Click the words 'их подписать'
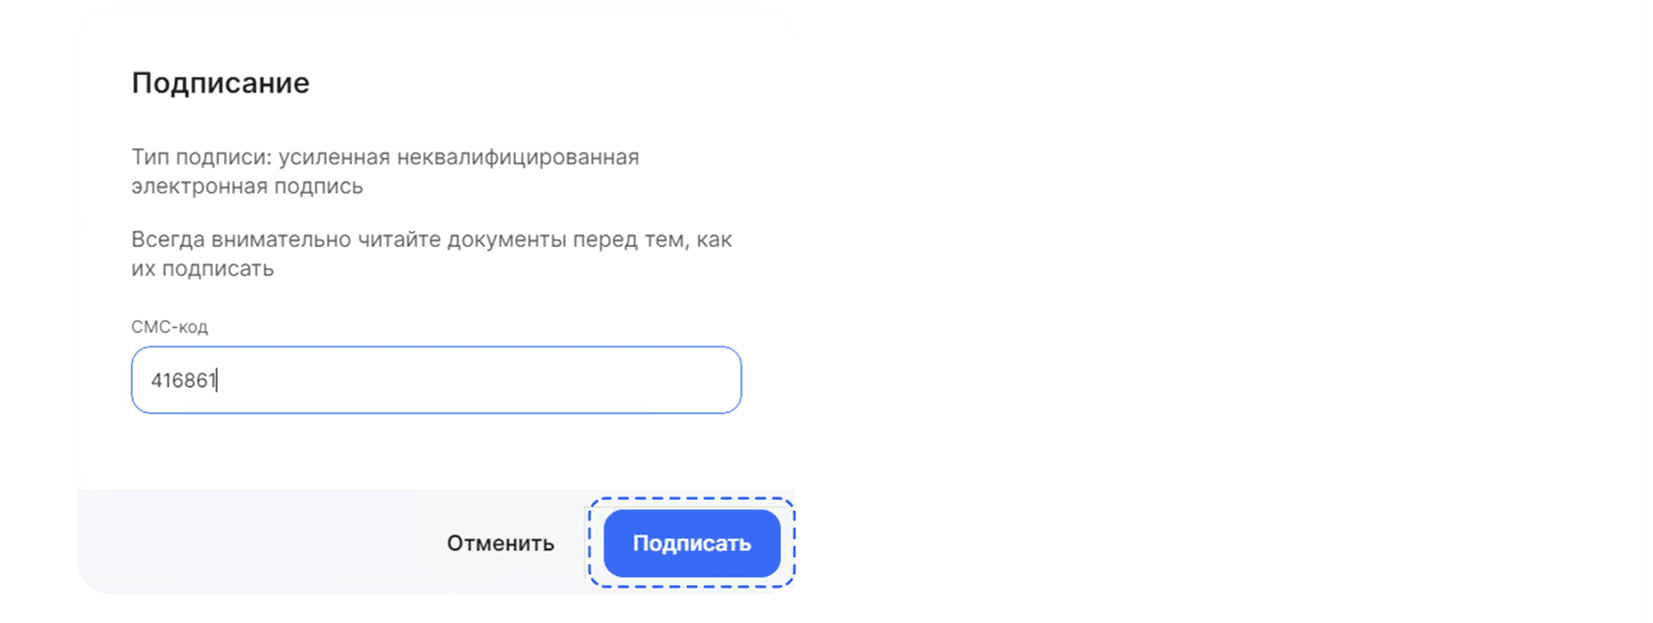Viewport: 1653px width, 623px height. pyautogui.click(x=202, y=268)
